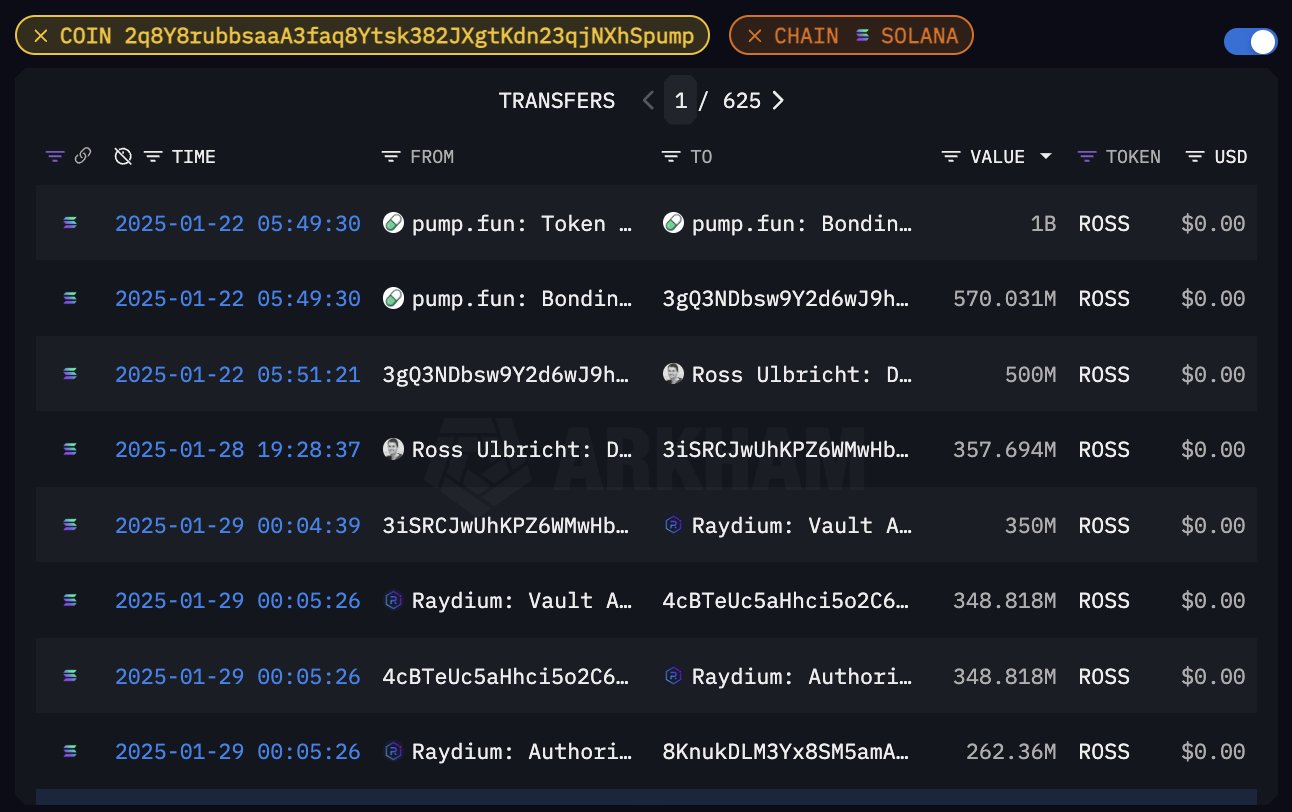The image size is (1292, 812).
Task: Open recipient address 3iSRCJwUhKPZ6WMwHb
Action: 788,450
